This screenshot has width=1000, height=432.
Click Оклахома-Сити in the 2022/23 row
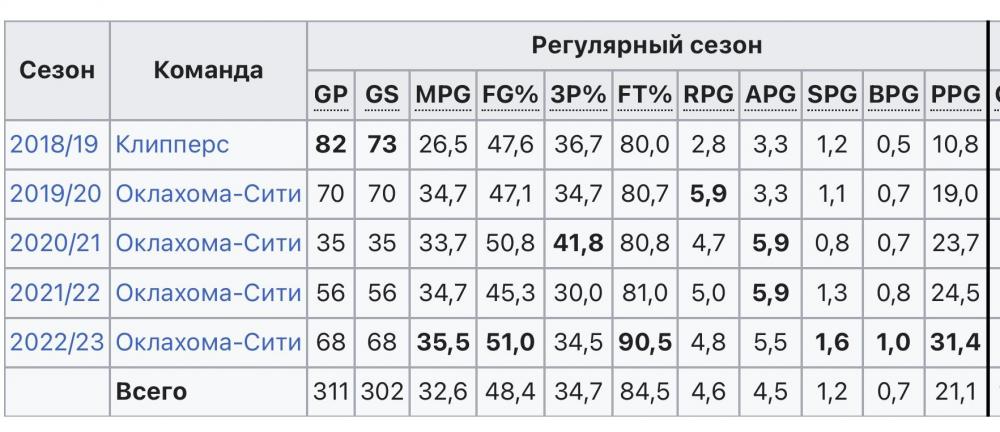coord(208,342)
